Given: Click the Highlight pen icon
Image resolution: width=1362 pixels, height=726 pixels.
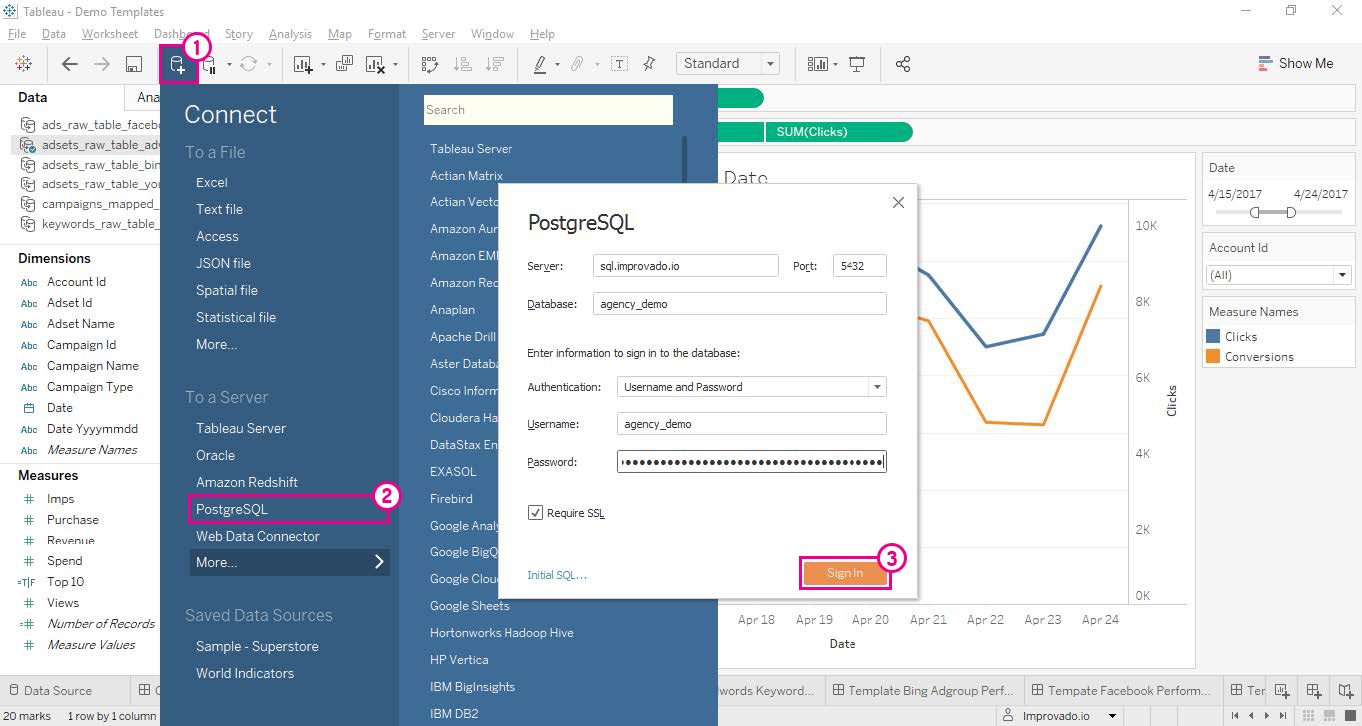Looking at the screenshot, I should click(x=540, y=64).
